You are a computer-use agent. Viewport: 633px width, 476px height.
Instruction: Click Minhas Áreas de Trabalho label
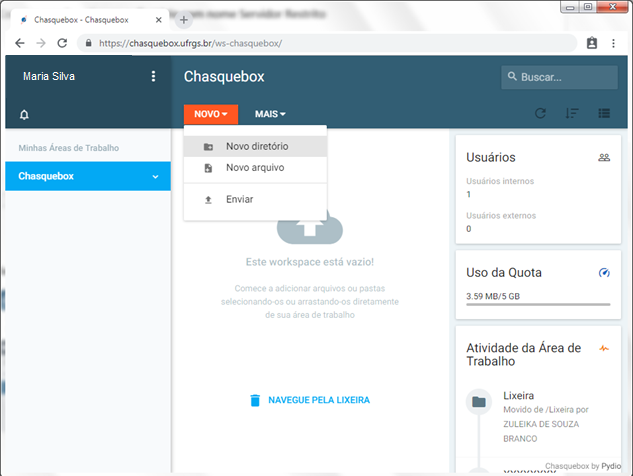click(69, 148)
